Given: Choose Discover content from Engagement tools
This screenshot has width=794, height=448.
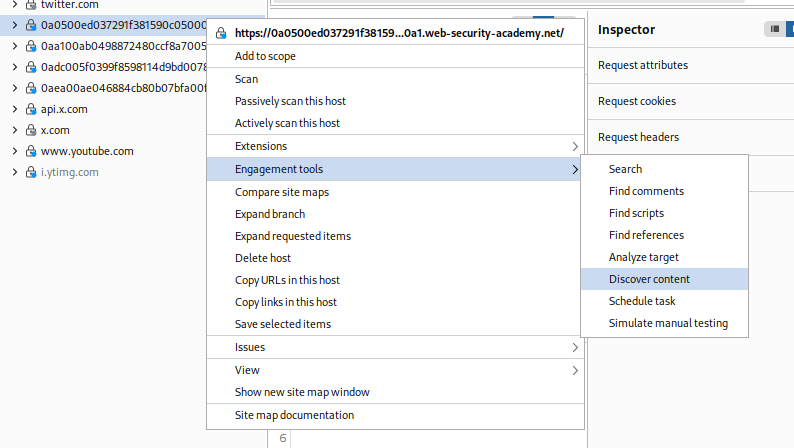Looking at the screenshot, I should pyautogui.click(x=649, y=279).
